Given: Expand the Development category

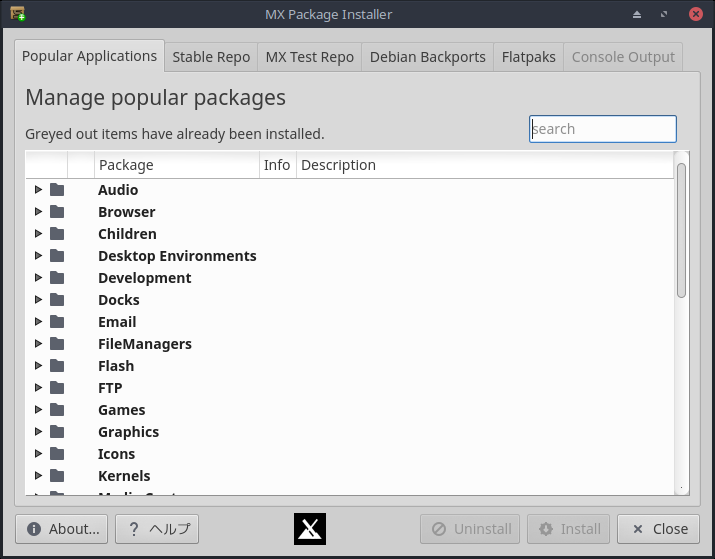Looking at the screenshot, I should coord(38,278).
